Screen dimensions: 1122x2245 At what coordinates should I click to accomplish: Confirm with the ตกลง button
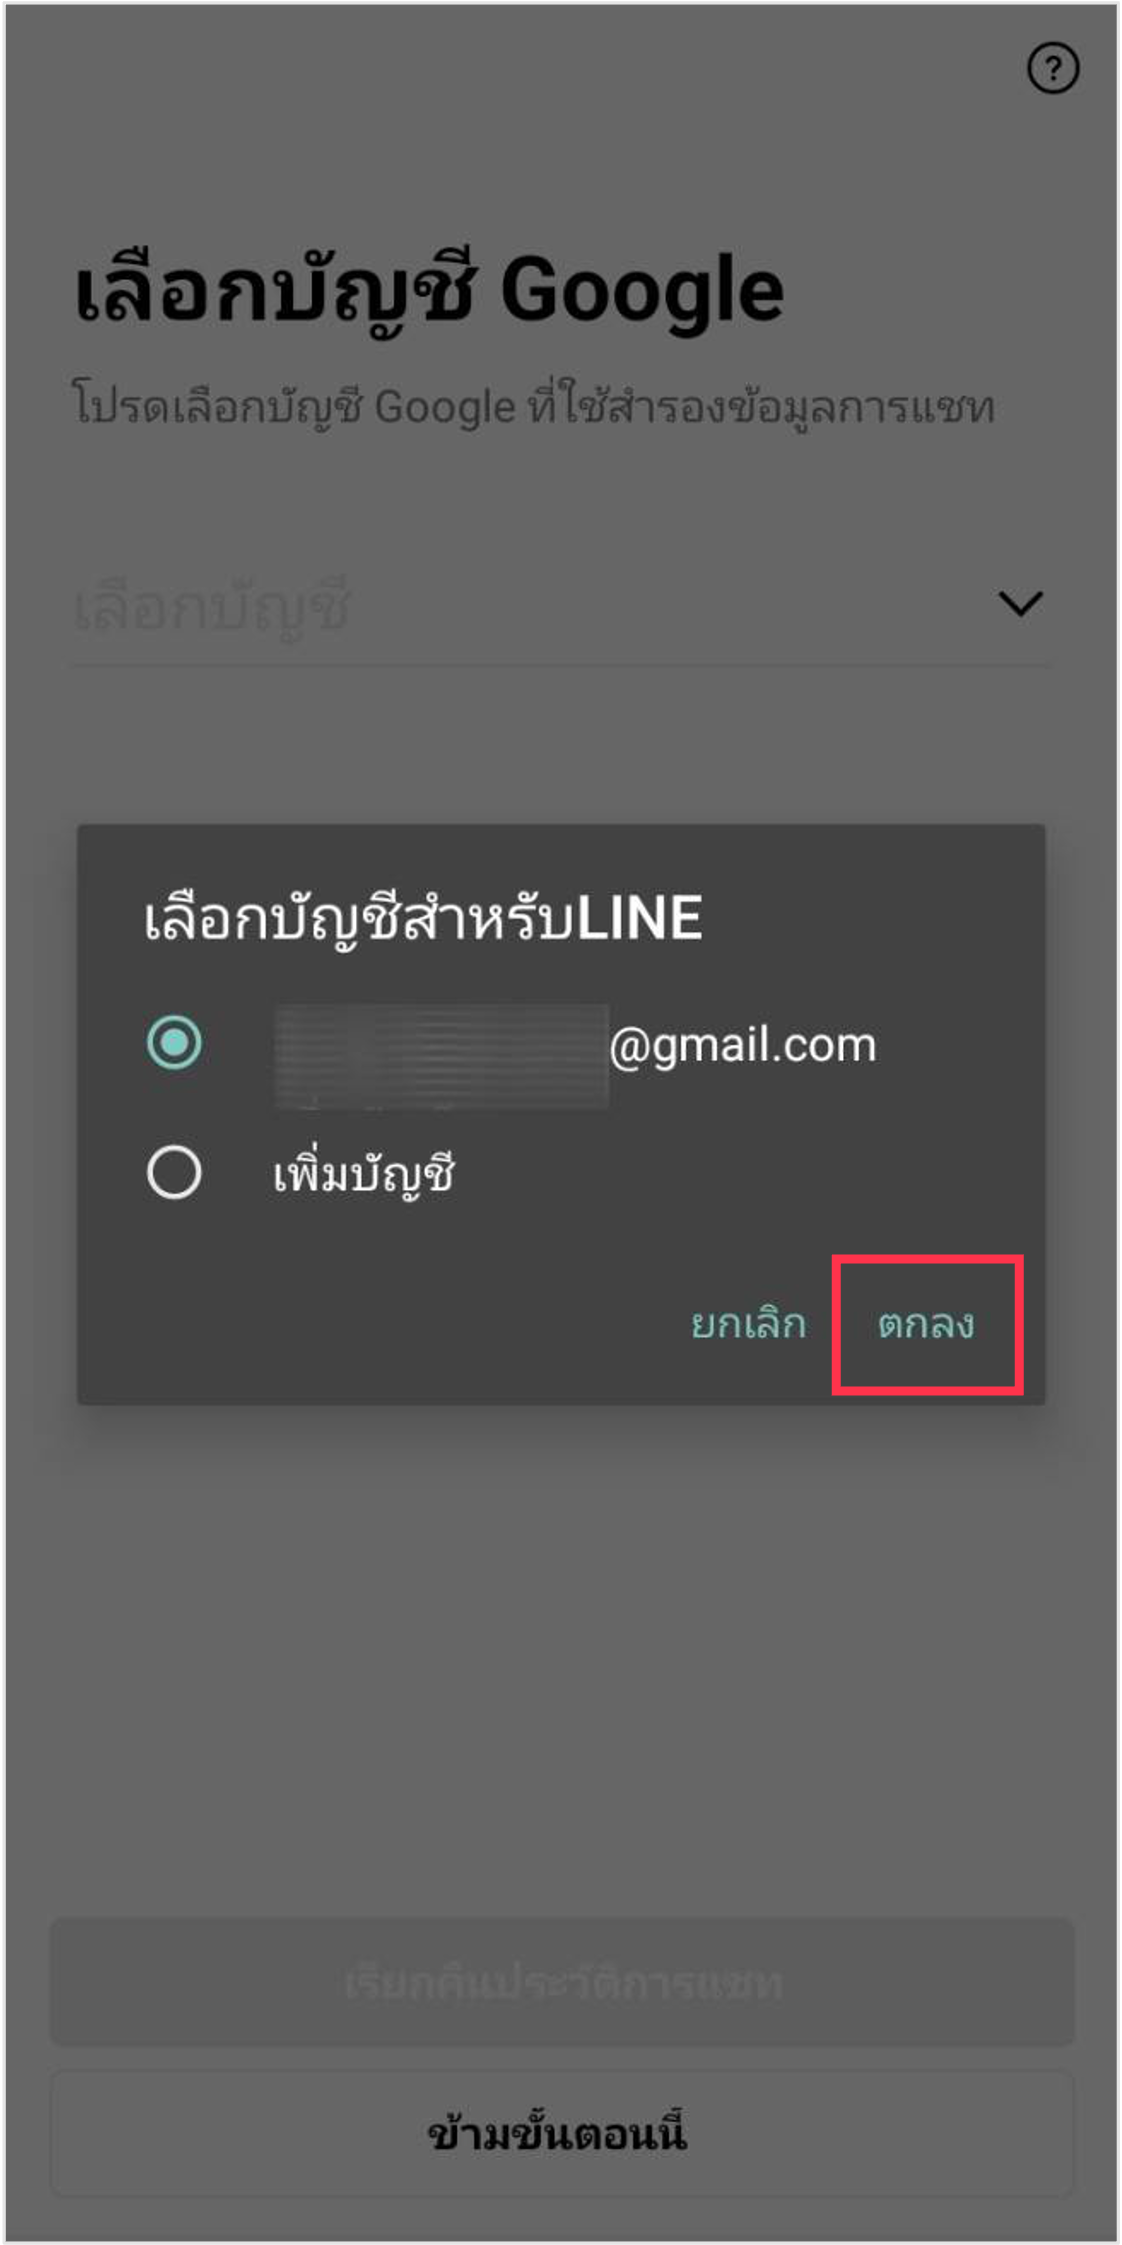926,1324
